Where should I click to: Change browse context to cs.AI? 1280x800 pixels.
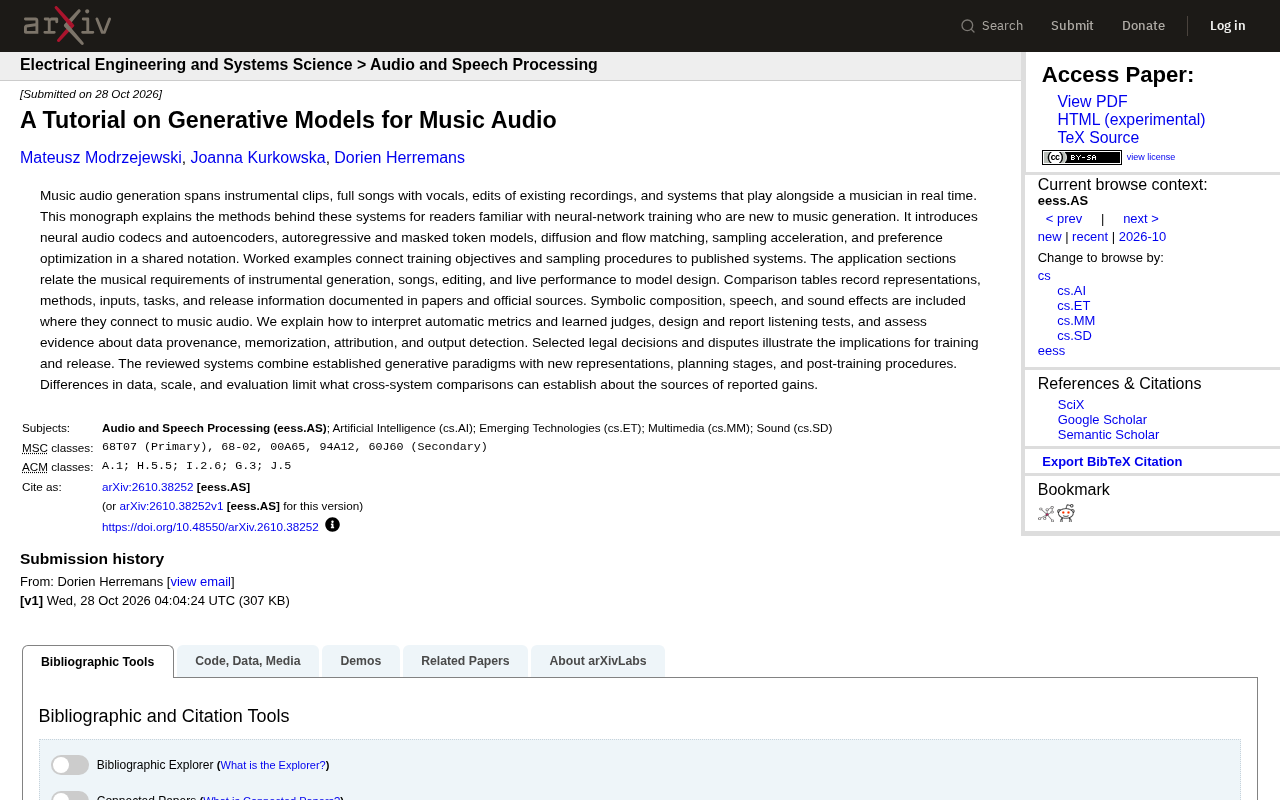tap(1071, 291)
